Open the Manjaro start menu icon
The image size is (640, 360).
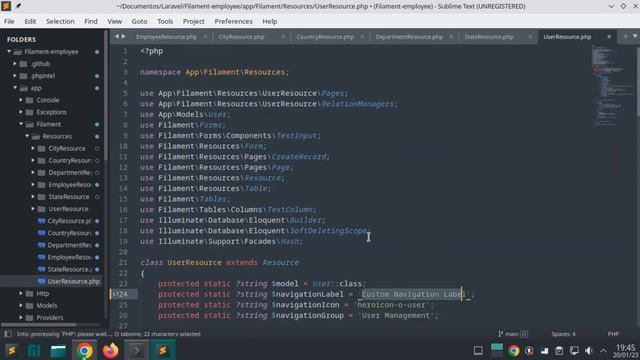tap(34, 351)
